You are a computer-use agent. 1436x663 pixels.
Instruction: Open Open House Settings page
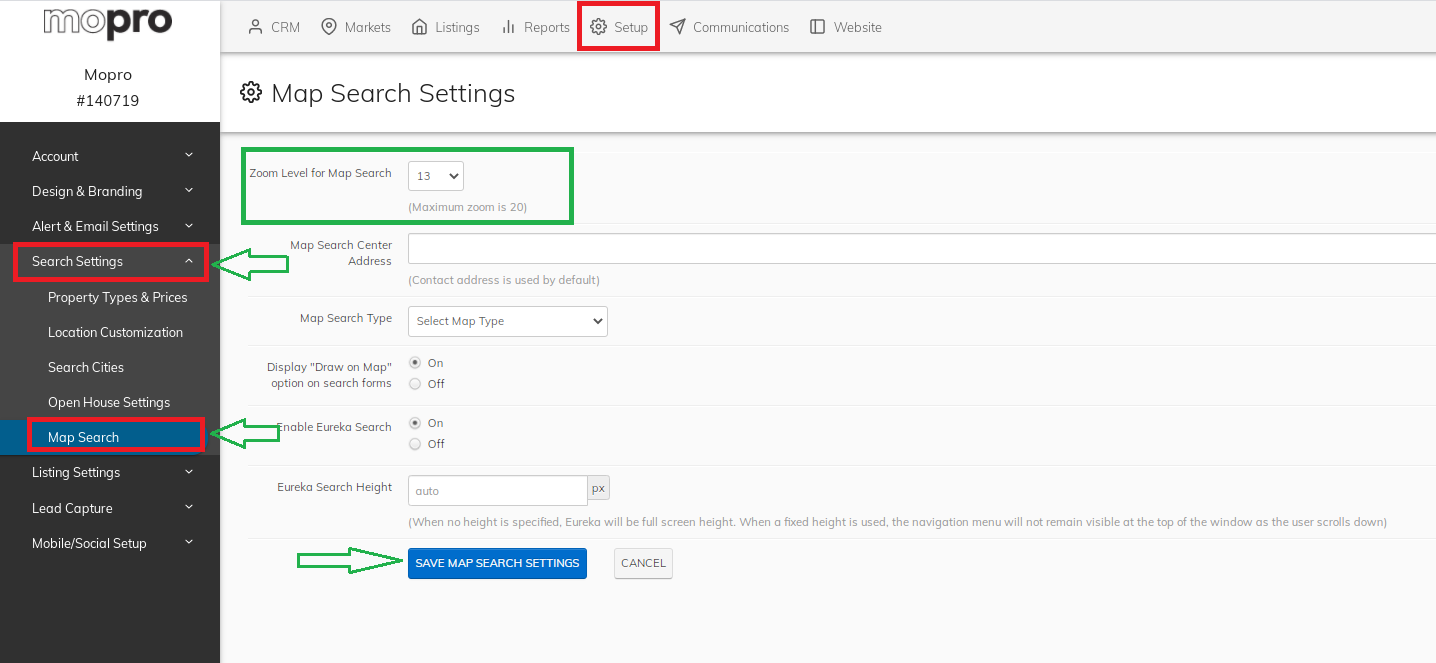[109, 402]
